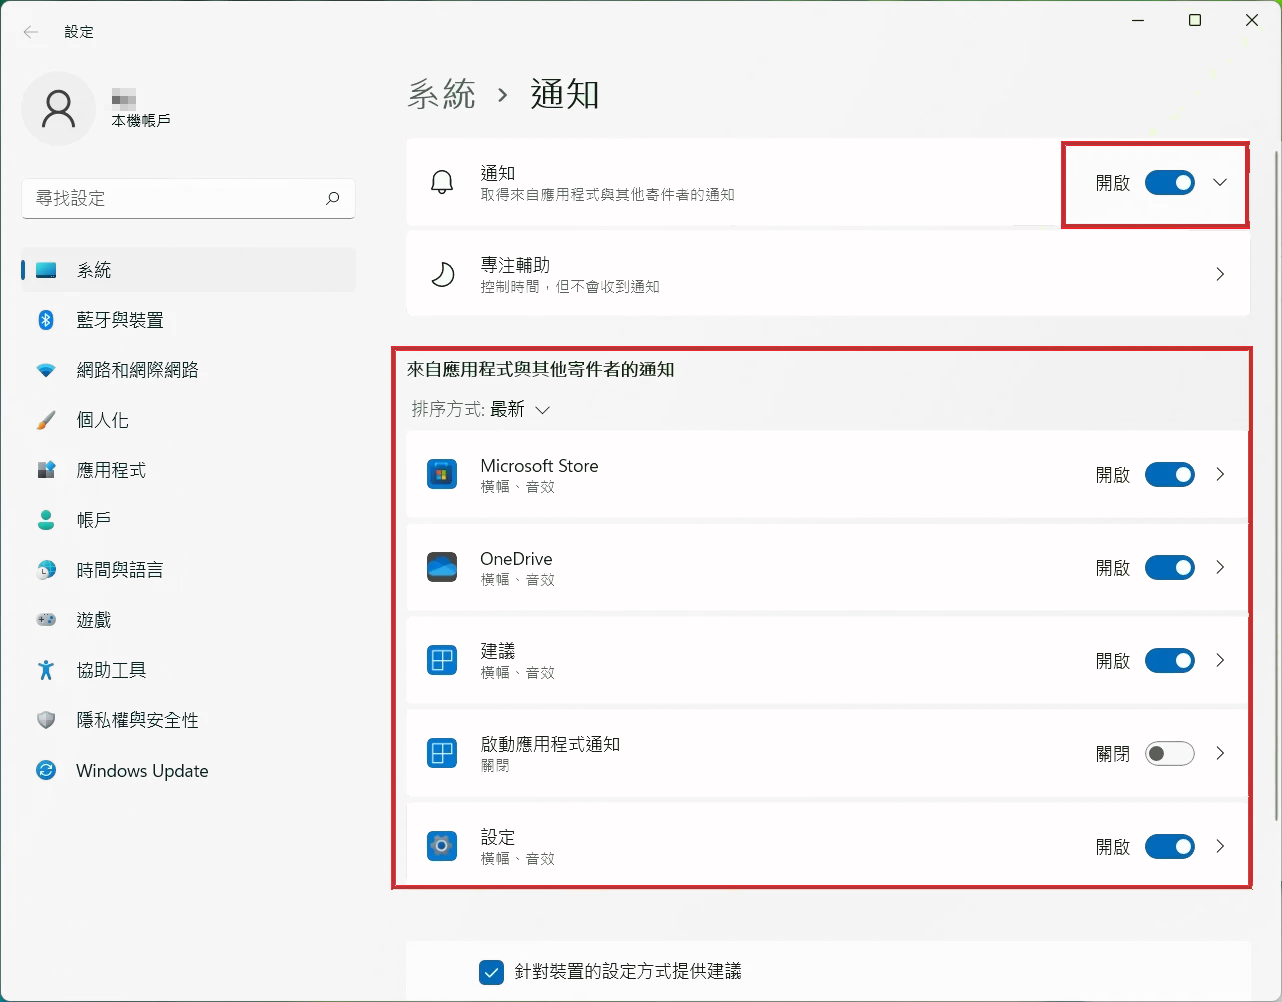
Task: Click the globe clock icon beside 時間與語言
Action: pos(46,570)
